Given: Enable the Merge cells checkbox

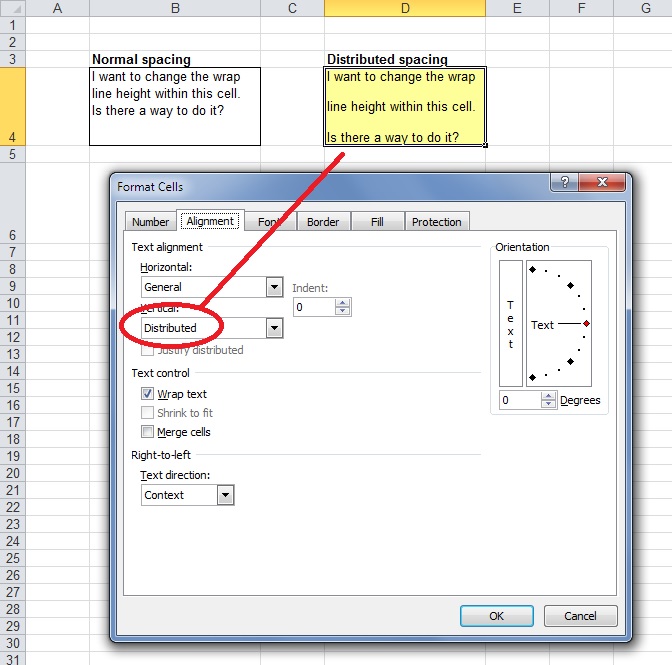Looking at the screenshot, I should point(147,431).
